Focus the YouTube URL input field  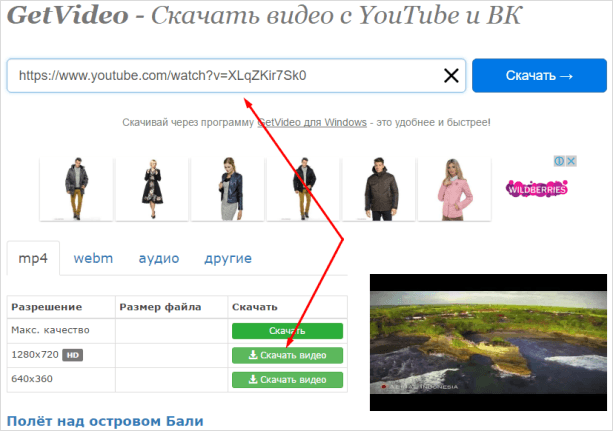pyautogui.click(x=236, y=75)
